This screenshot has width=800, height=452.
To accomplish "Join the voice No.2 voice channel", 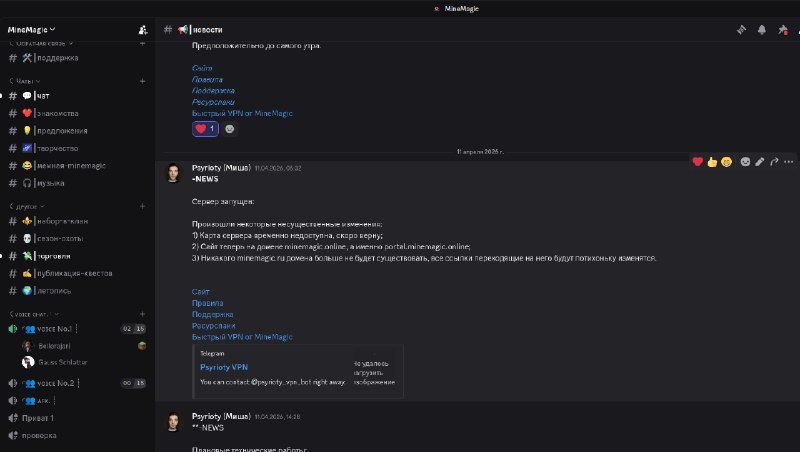I will (x=77, y=383).
